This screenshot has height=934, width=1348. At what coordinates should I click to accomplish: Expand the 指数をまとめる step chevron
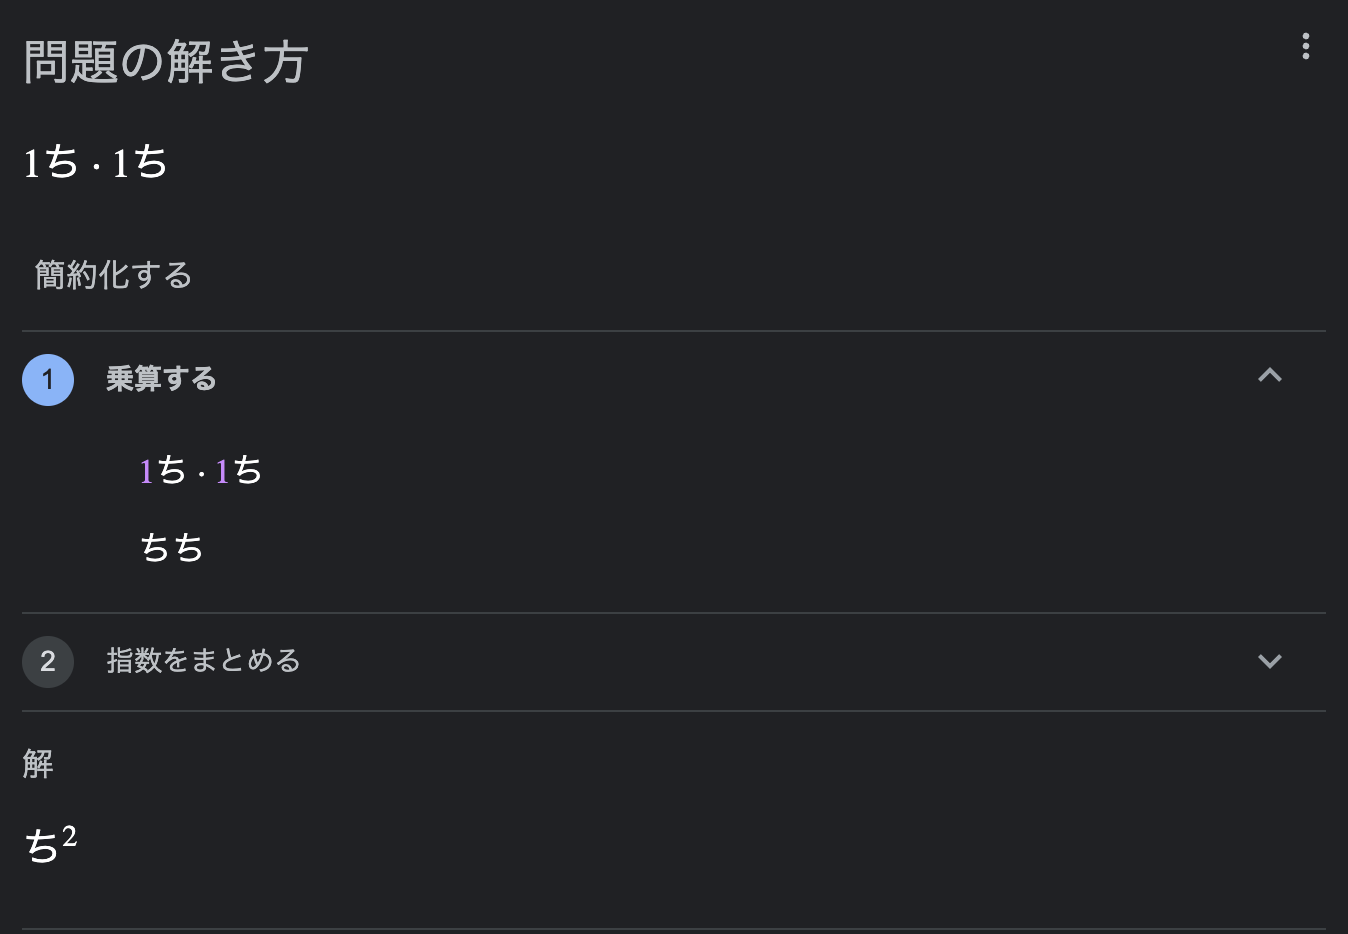coord(1269,661)
